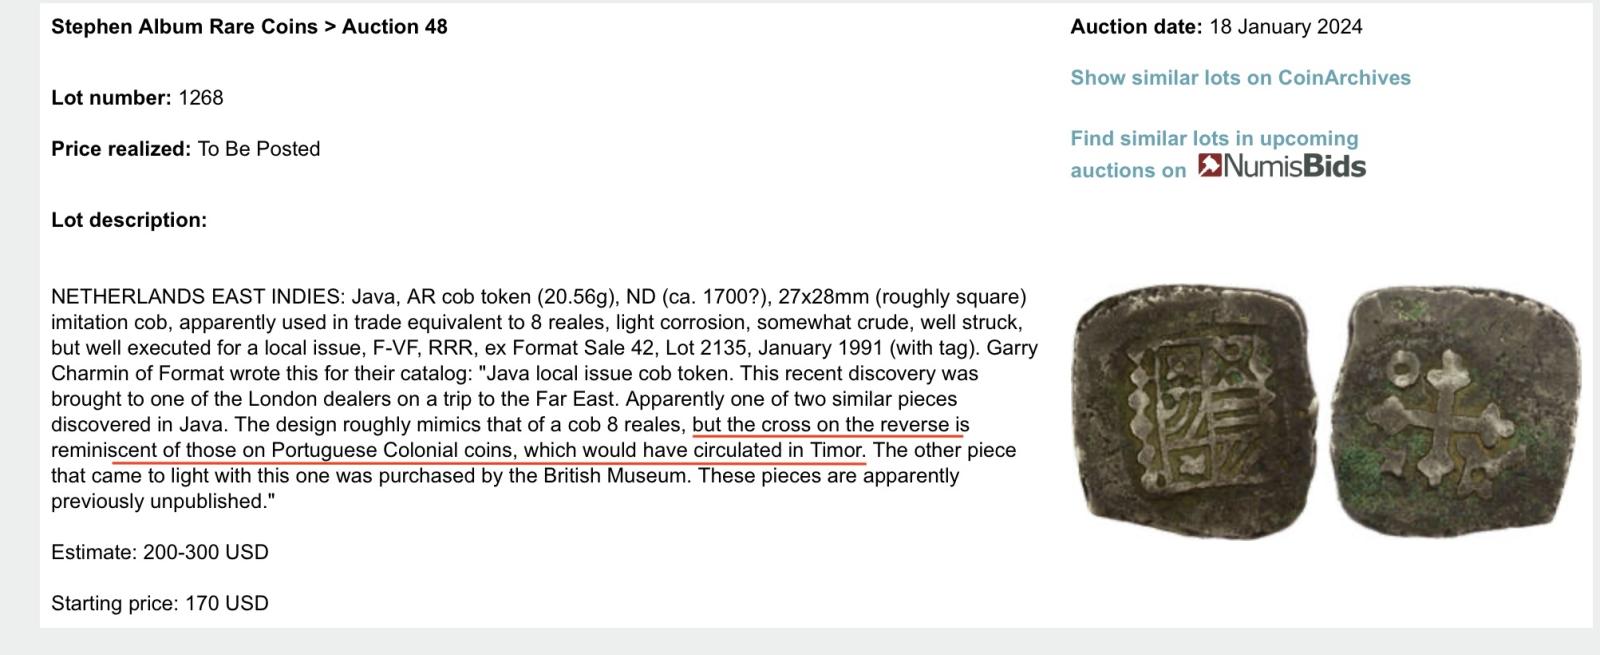The width and height of the screenshot is (1600, 655).
Task: Select the Auction 48 breadcrumb text
Action: (x=394, y=27)
